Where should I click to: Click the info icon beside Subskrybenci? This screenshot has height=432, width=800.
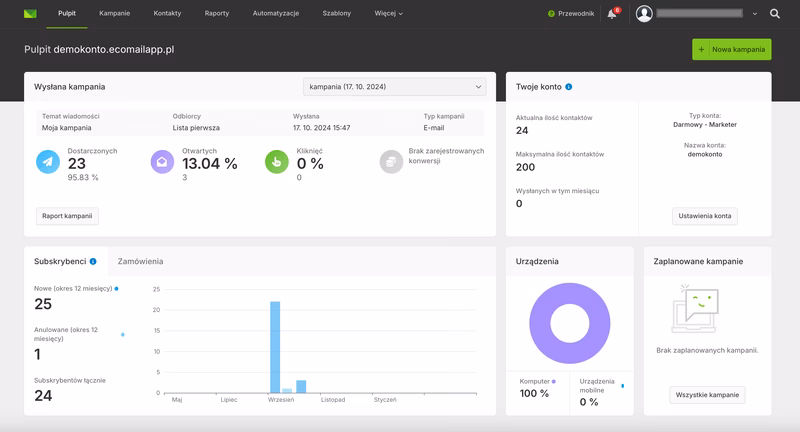coord(93,261)
